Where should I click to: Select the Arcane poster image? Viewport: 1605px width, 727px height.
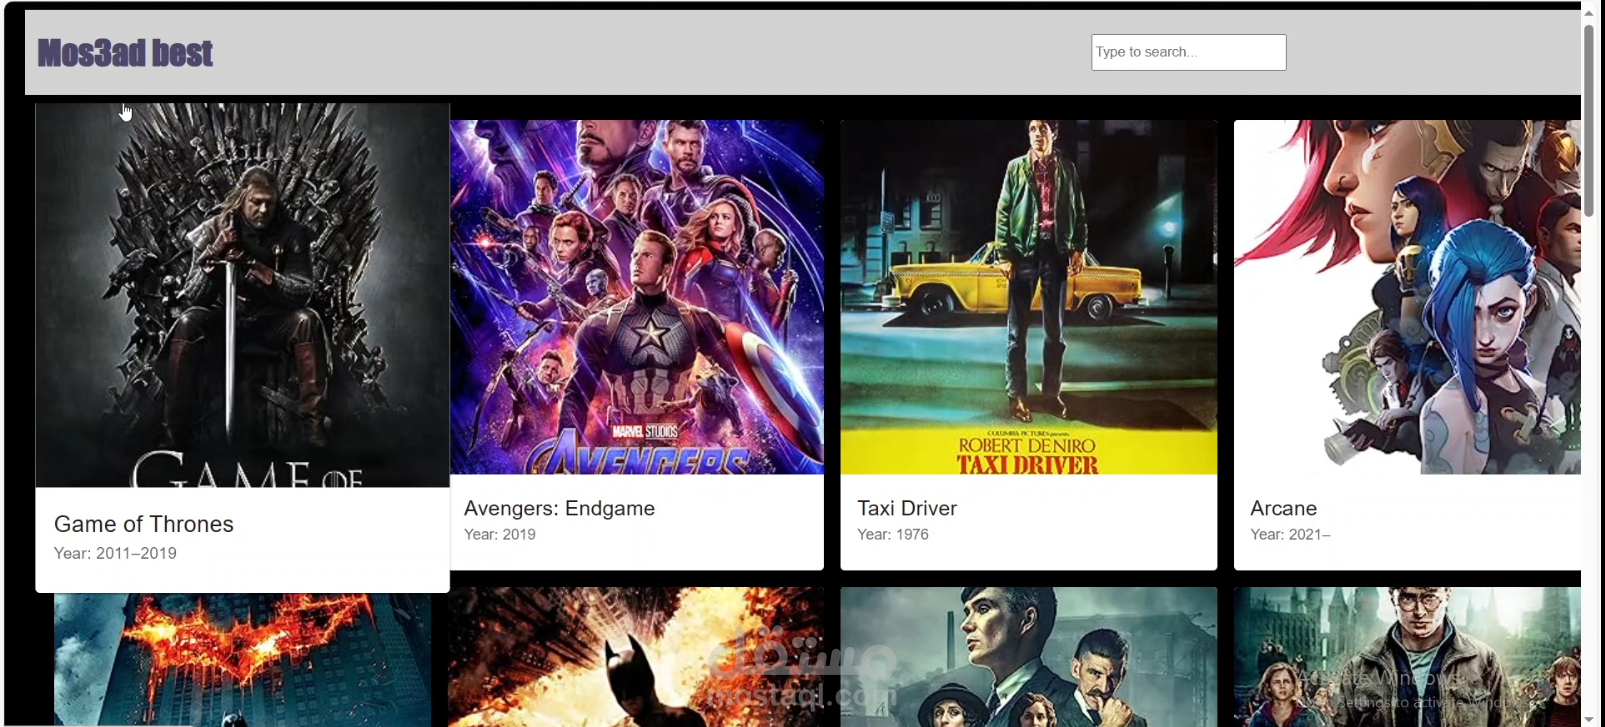(1407, 297)
